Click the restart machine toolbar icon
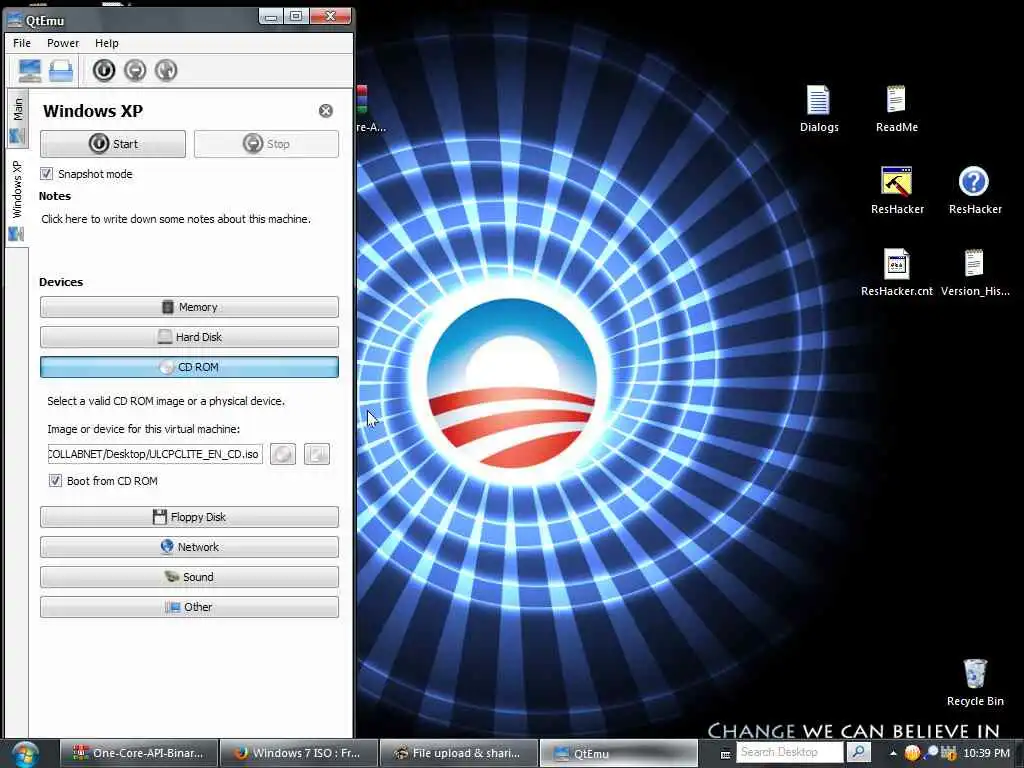Viewport: 1024px width, 768px height. [166, 70]
